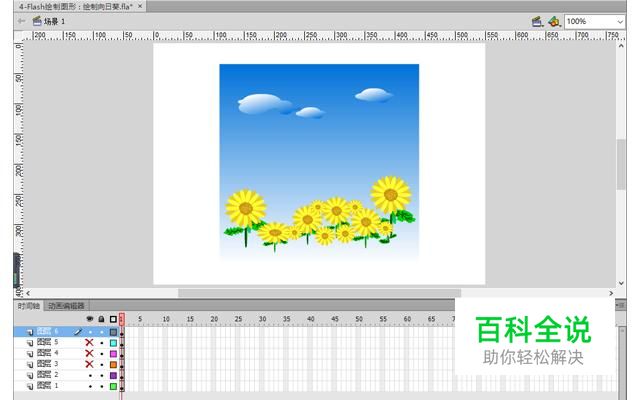The image size is (640, 400).
Task: Click the red playhead at frame 1
Action: pyautogui.click(x=122, y=319)
